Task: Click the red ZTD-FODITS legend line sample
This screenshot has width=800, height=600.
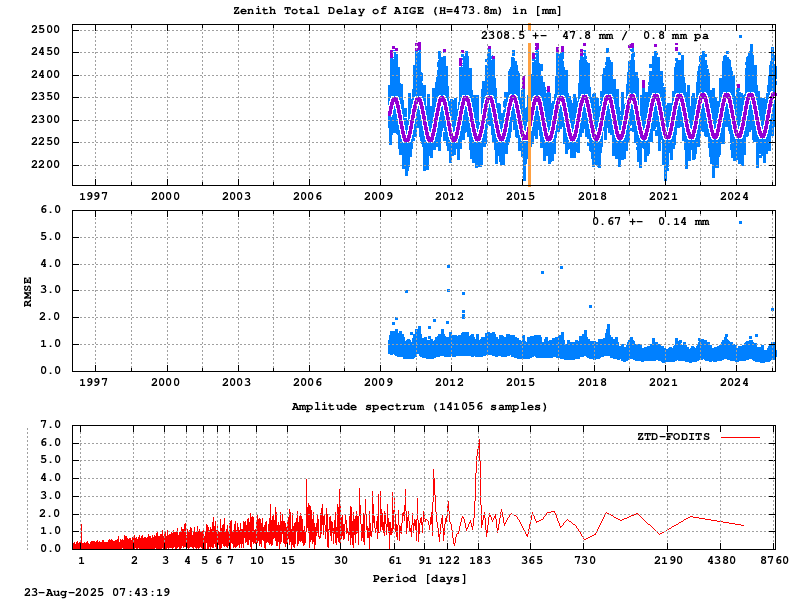Action: 740,437
